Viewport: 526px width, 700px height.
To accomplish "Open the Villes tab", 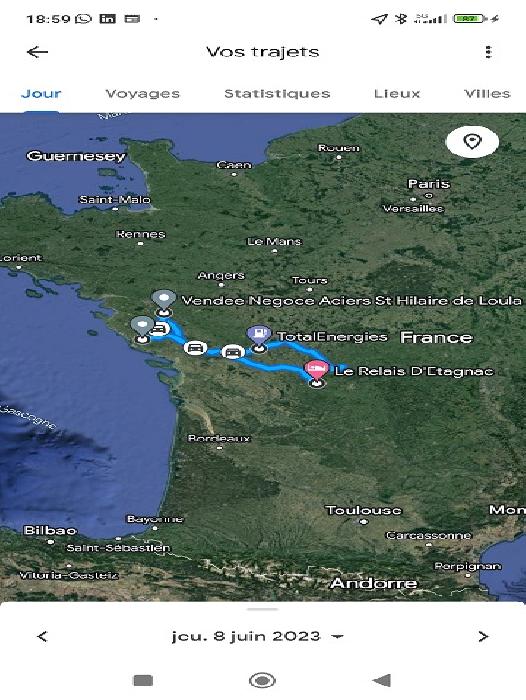I will (487, 94).
